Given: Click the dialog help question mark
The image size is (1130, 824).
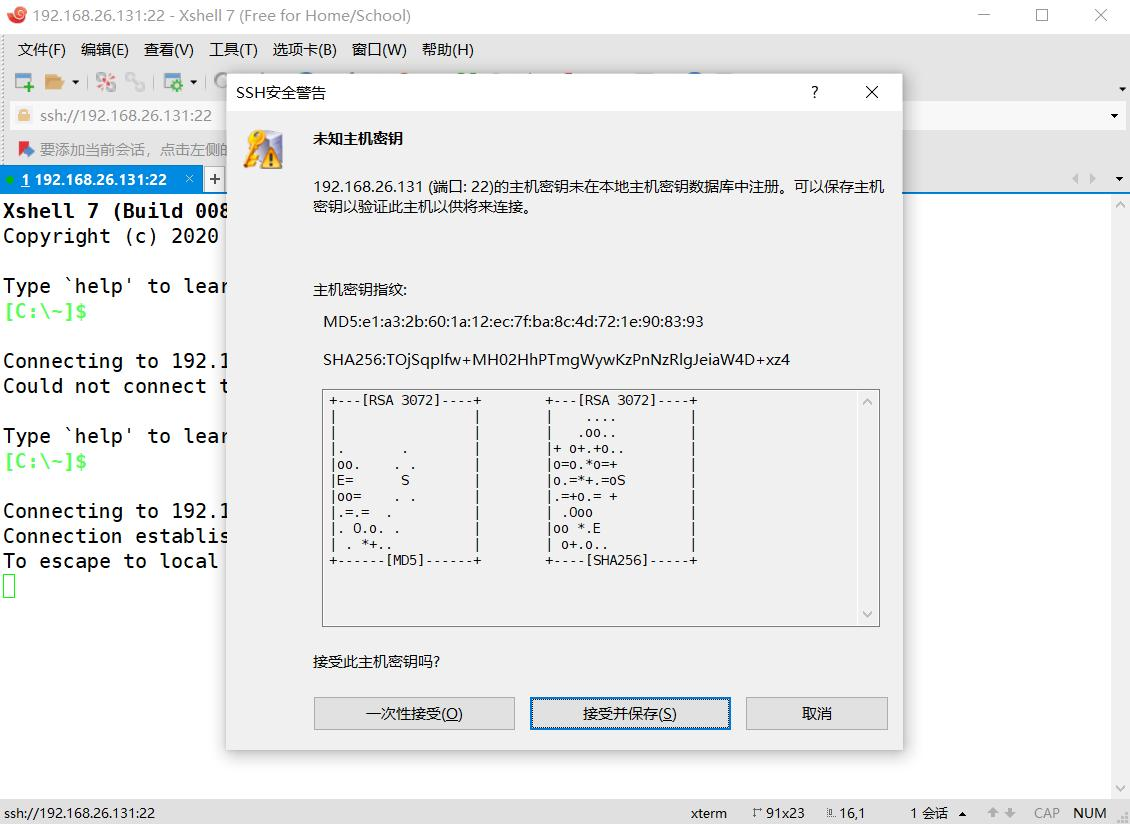Looking at the screenshot, I should (x=814, y=92).
